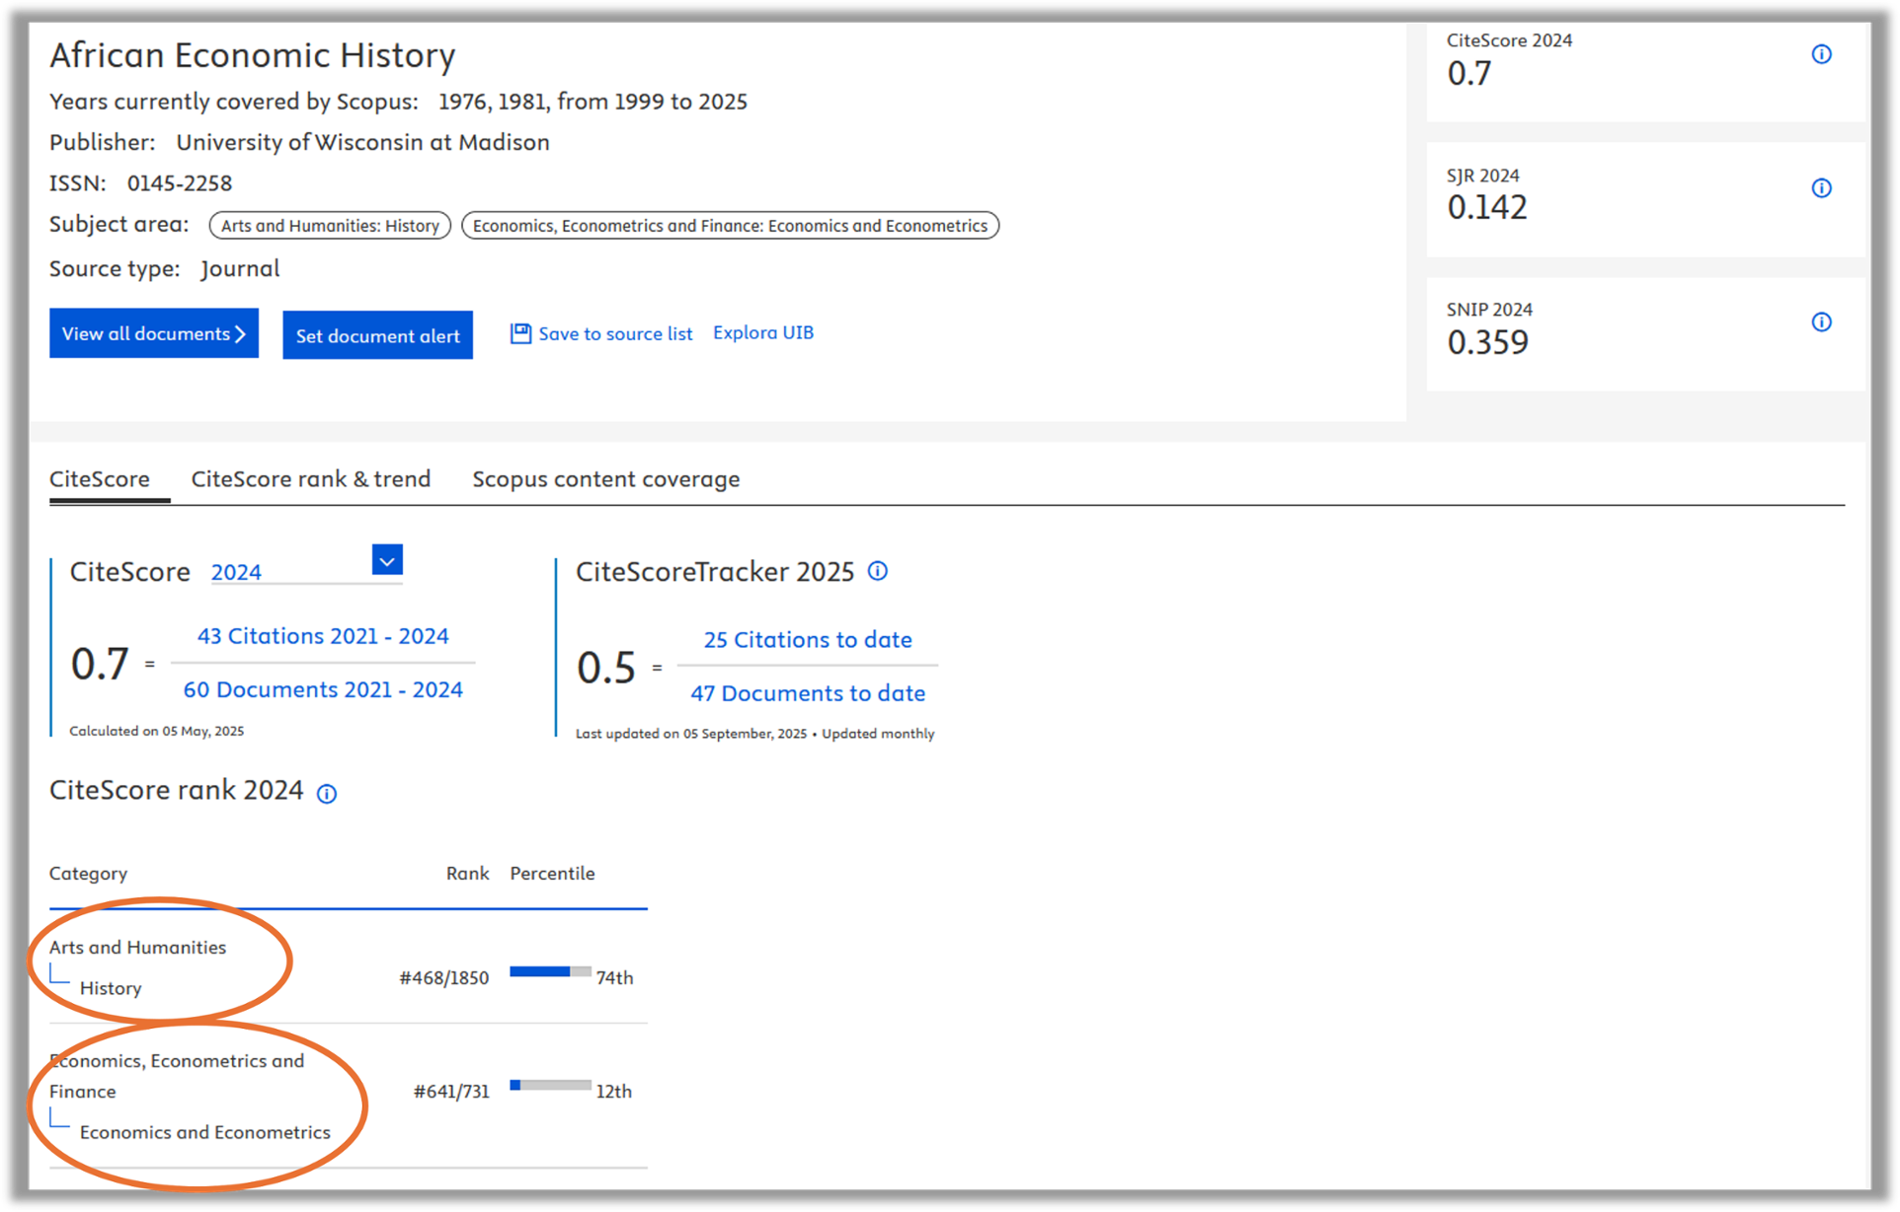
Task: Click the 47 Documents to date link
Action: 807,694
